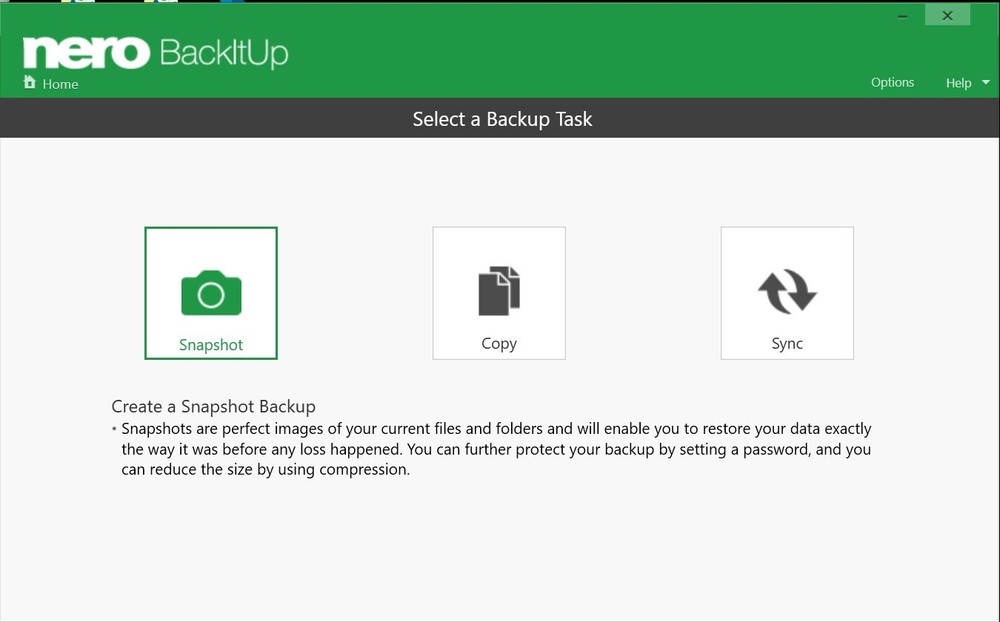This screenshot has width=1000, height=622.
Task: Select the Sync text label
Action: click(787, 343)
